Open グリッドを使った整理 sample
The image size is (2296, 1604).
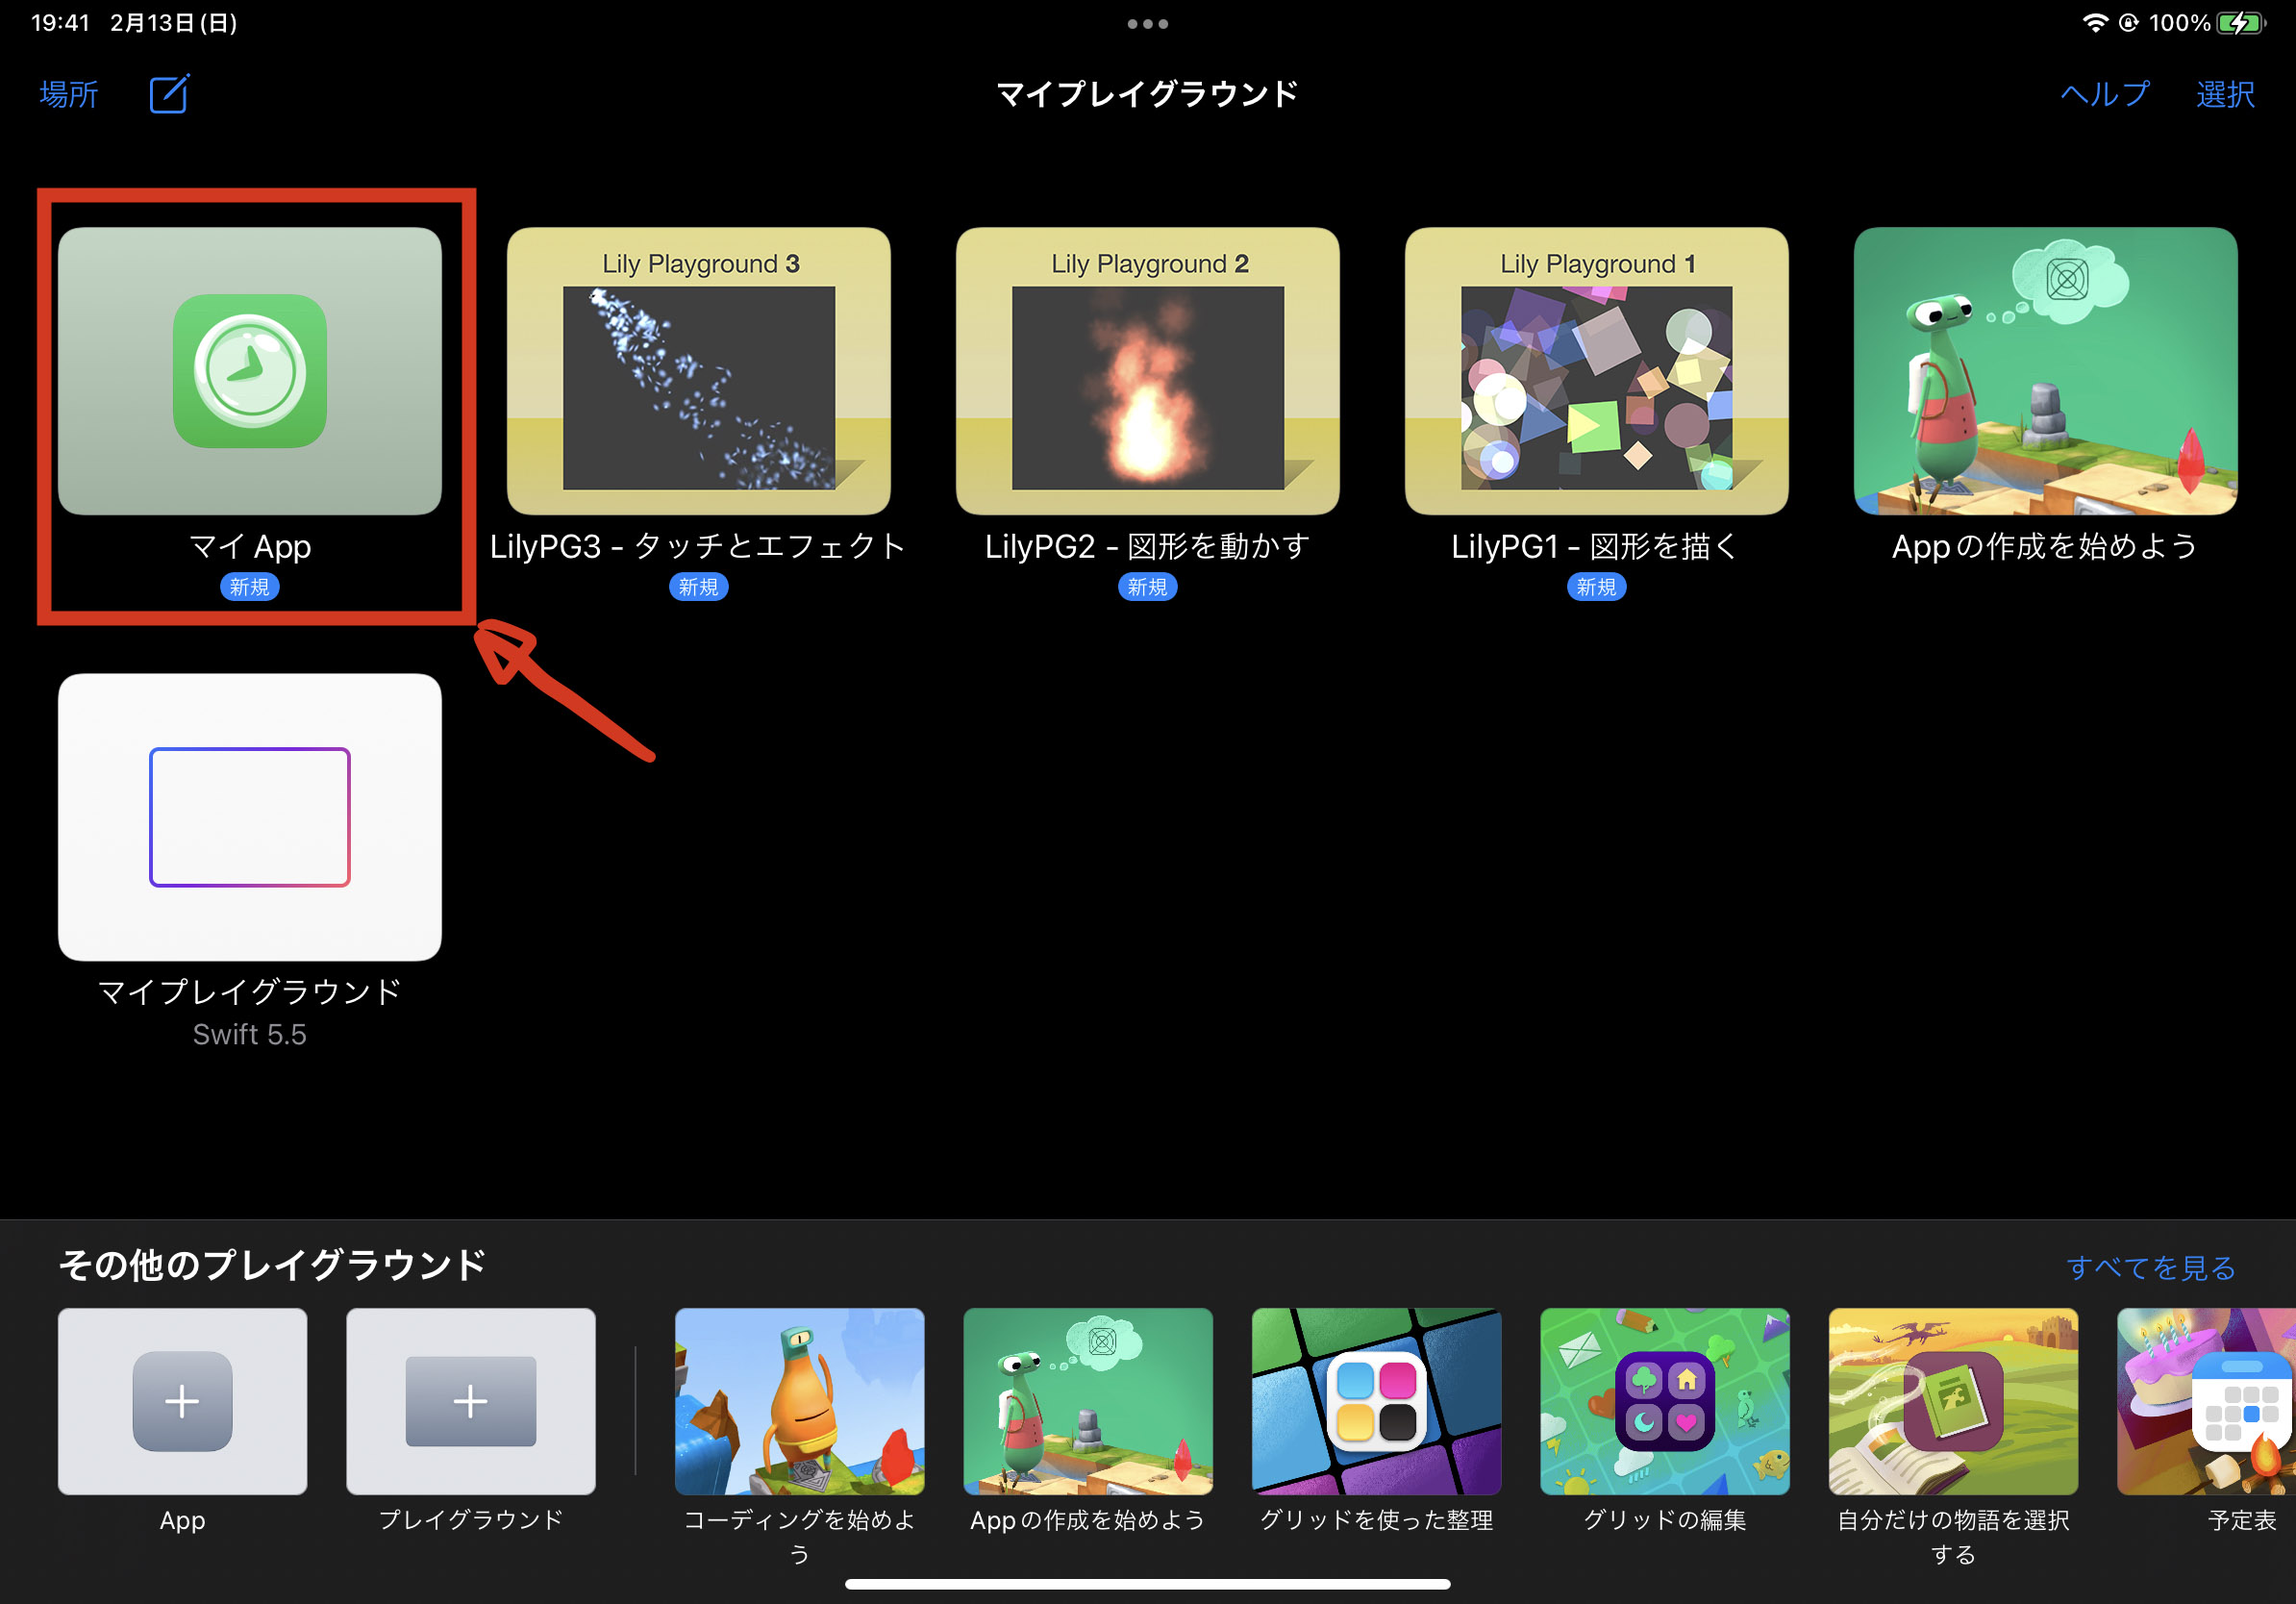(1377, 1401)
